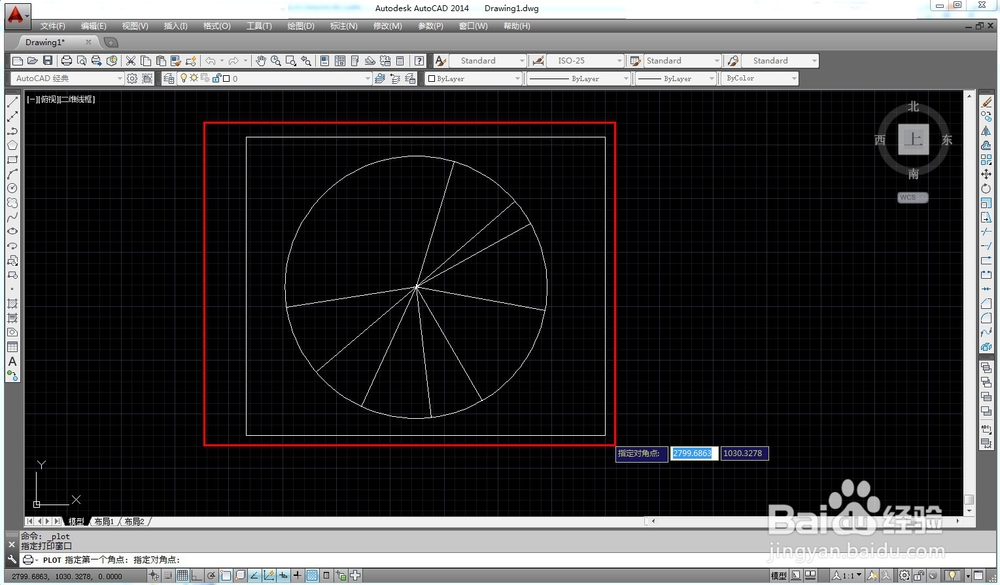Toggle layer 0 on/off lightbulb
This screenshot has width=1000, height=585.
[184, 78]
